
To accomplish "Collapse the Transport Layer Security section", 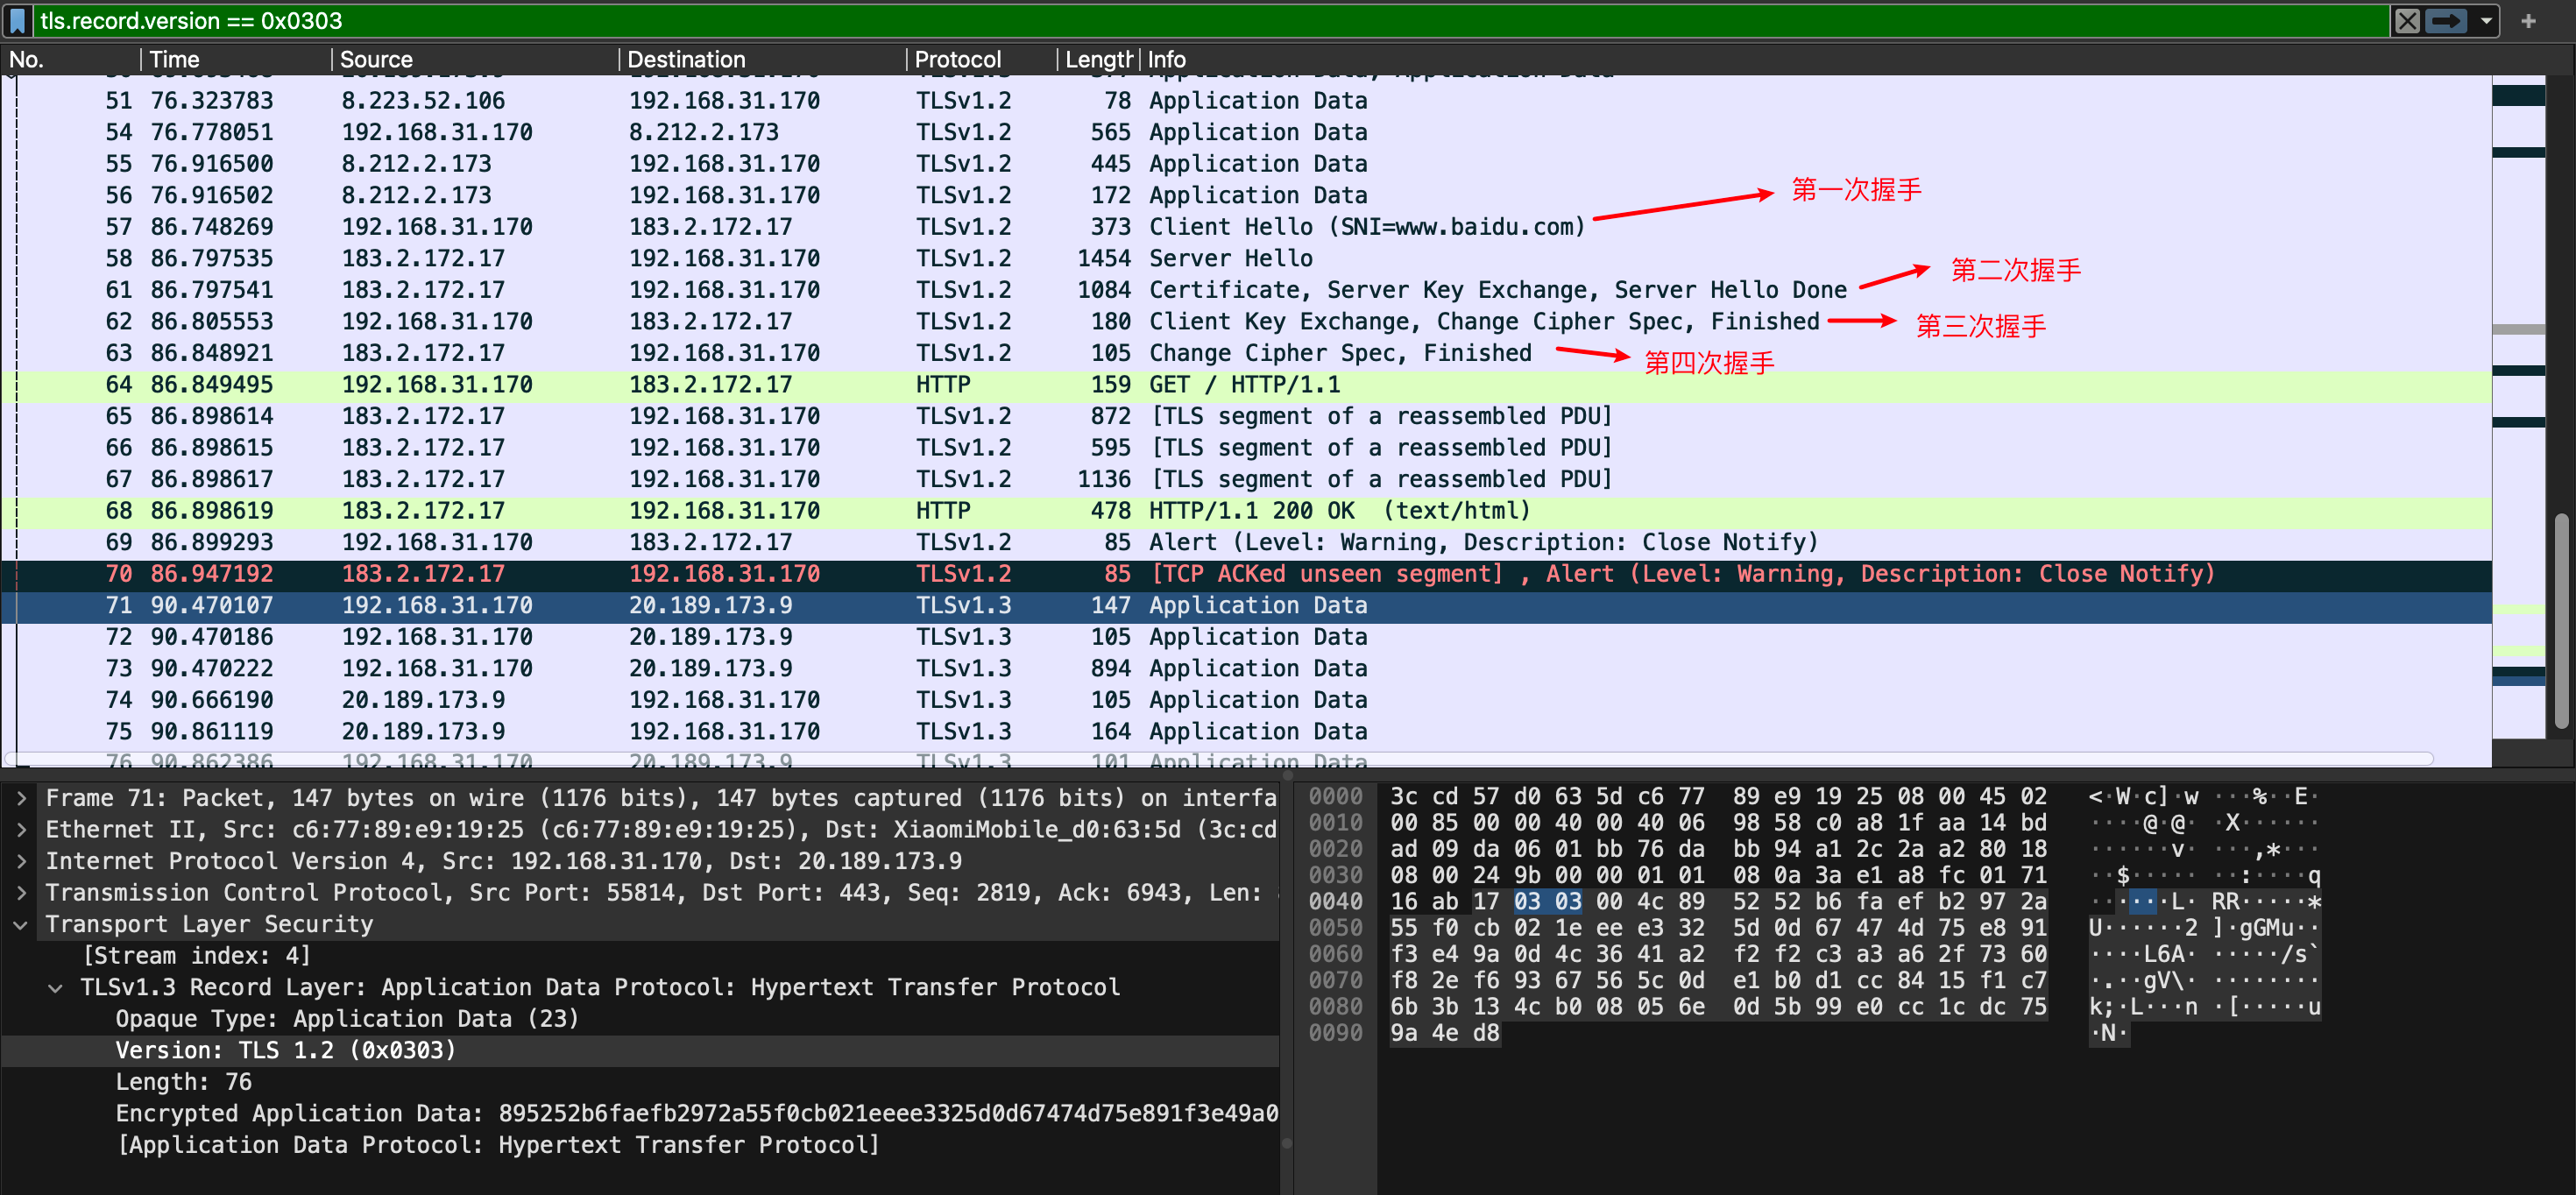I will (x=21, y=924).
